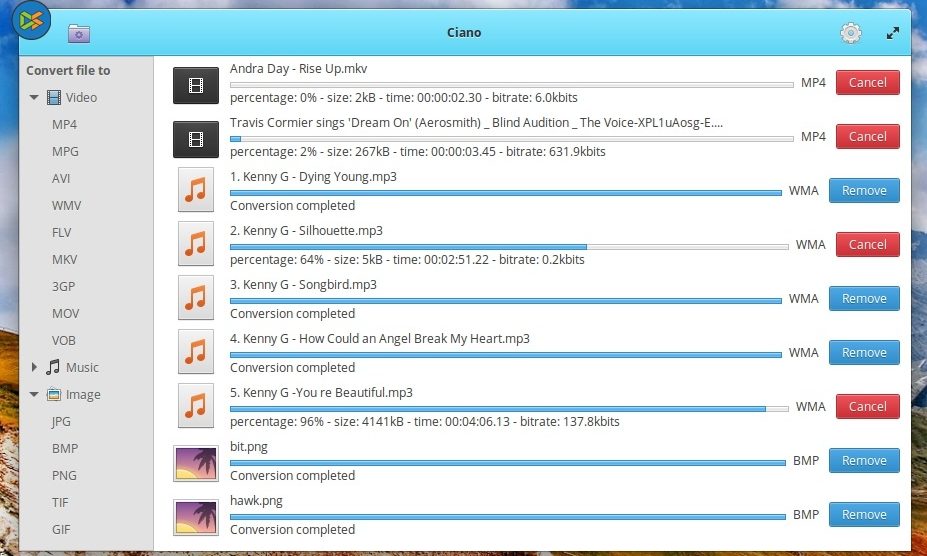Remove bit.png from the list
The image size is (927, 556).
point(864,461)
